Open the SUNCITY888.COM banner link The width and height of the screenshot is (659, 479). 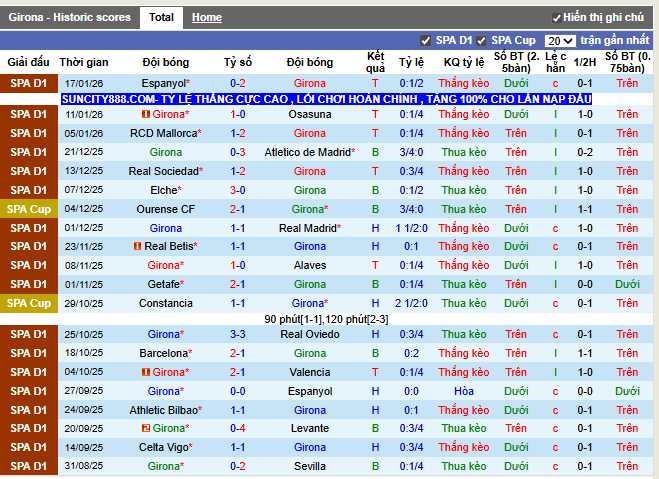coord(326,100)
